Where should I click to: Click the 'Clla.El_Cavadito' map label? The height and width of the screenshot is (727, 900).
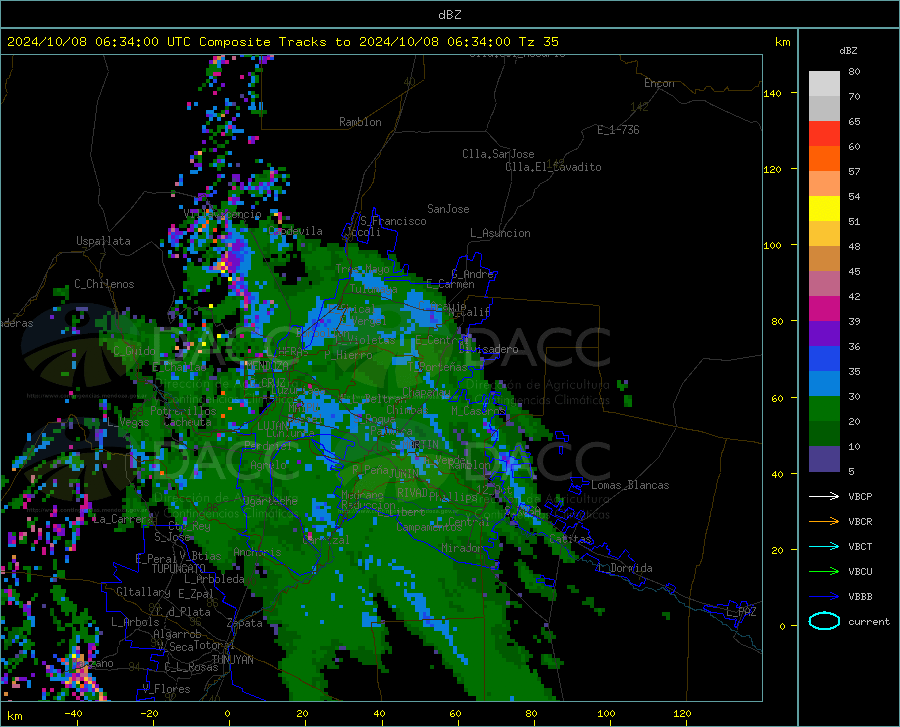click(553, 167)
